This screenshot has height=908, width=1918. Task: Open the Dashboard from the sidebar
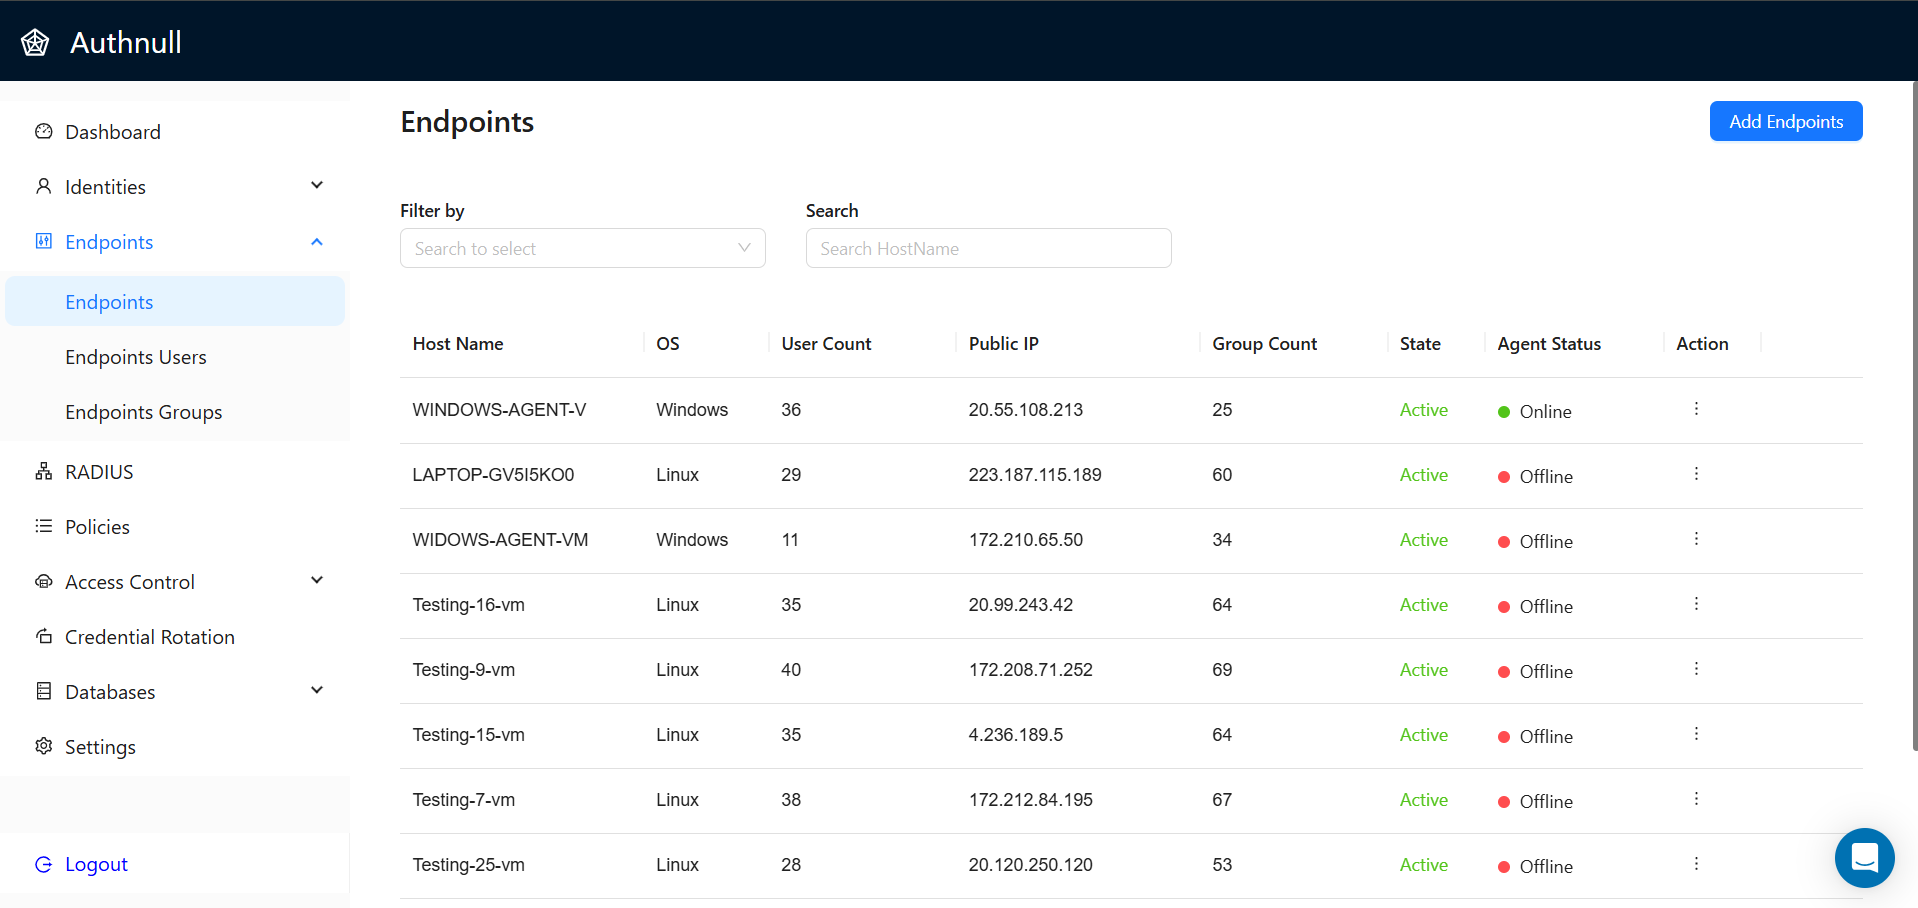click(x=112, y=131)
